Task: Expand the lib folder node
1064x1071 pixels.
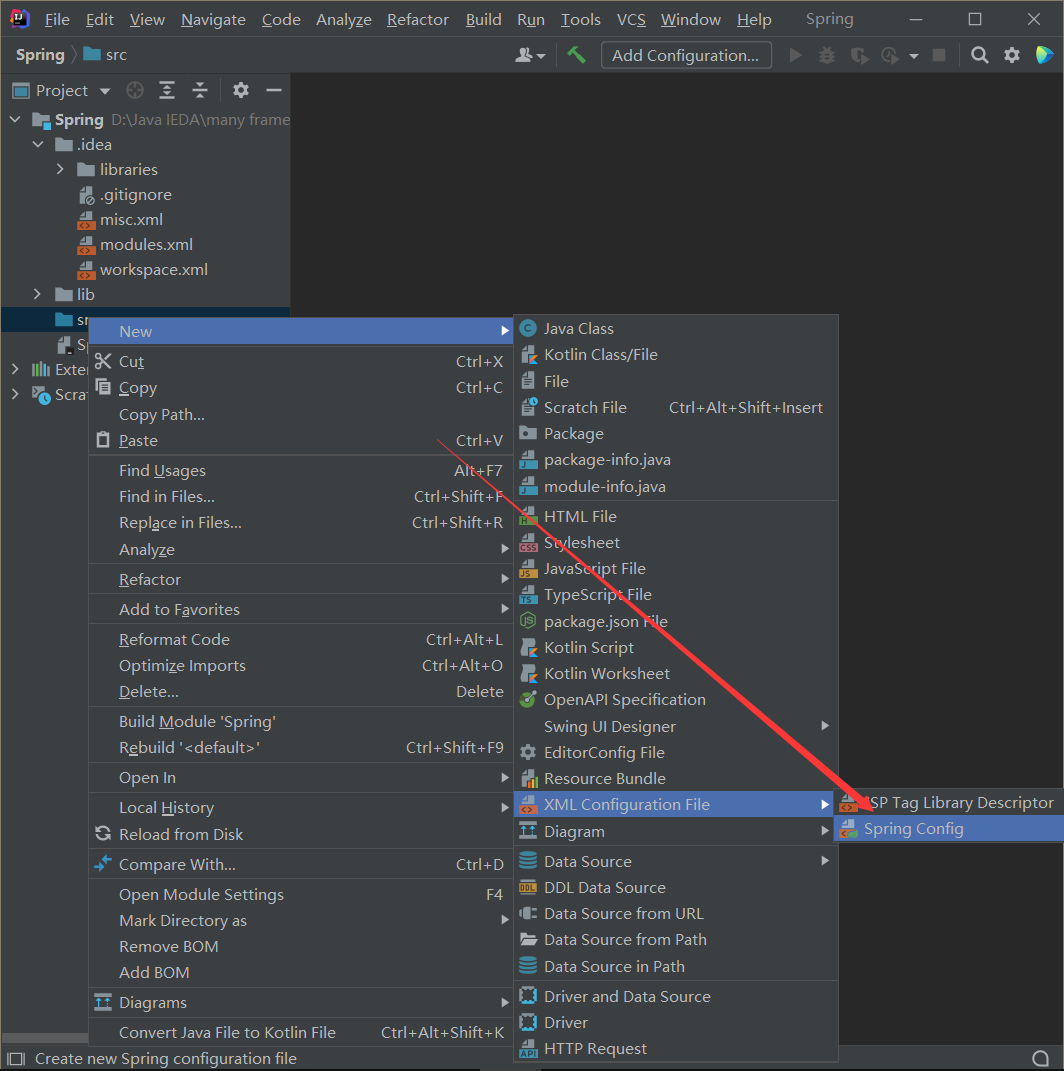Action: coord(38,294)
